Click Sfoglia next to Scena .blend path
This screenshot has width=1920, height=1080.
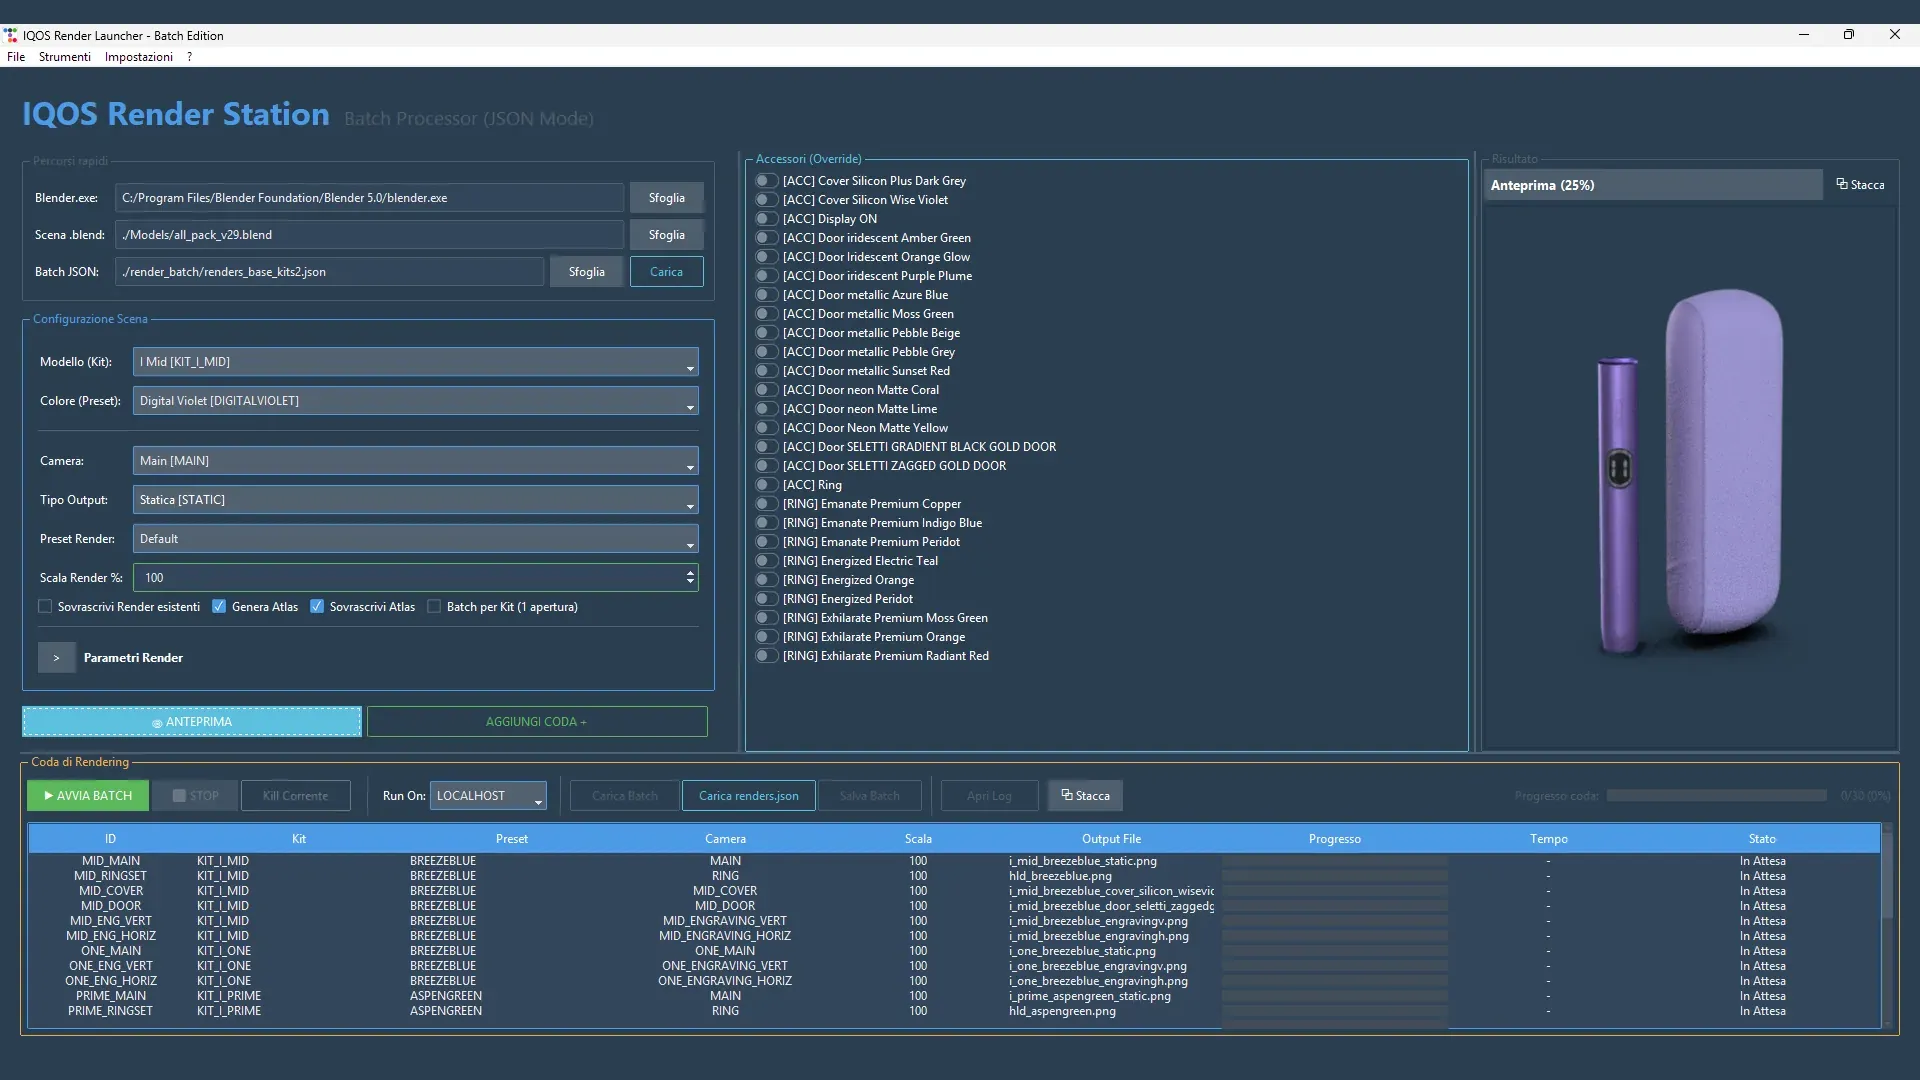click(666, 235)
